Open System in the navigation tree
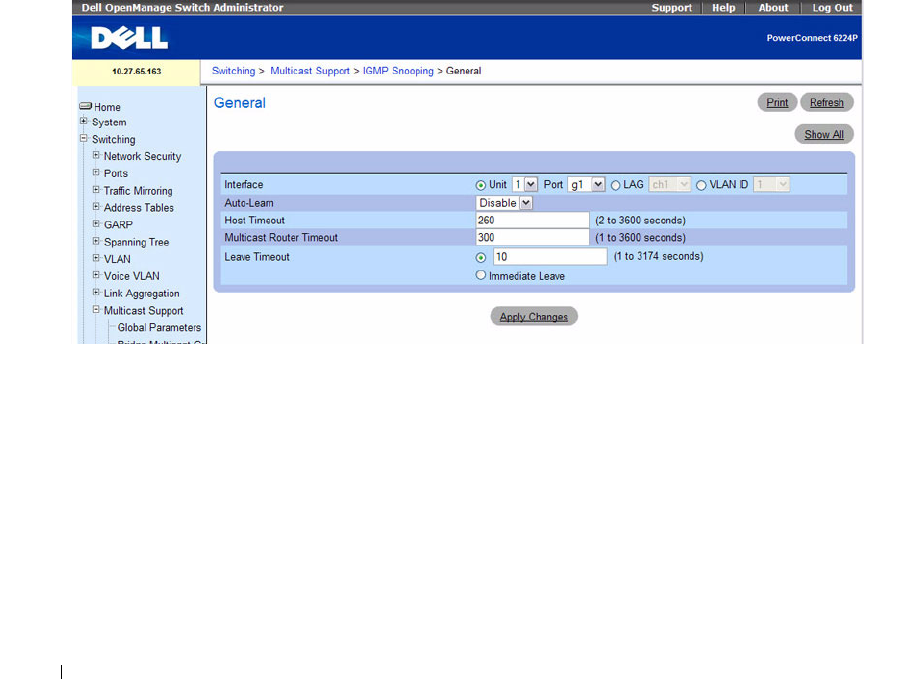This screenshot has height=679, width=900. pos(109,122)
